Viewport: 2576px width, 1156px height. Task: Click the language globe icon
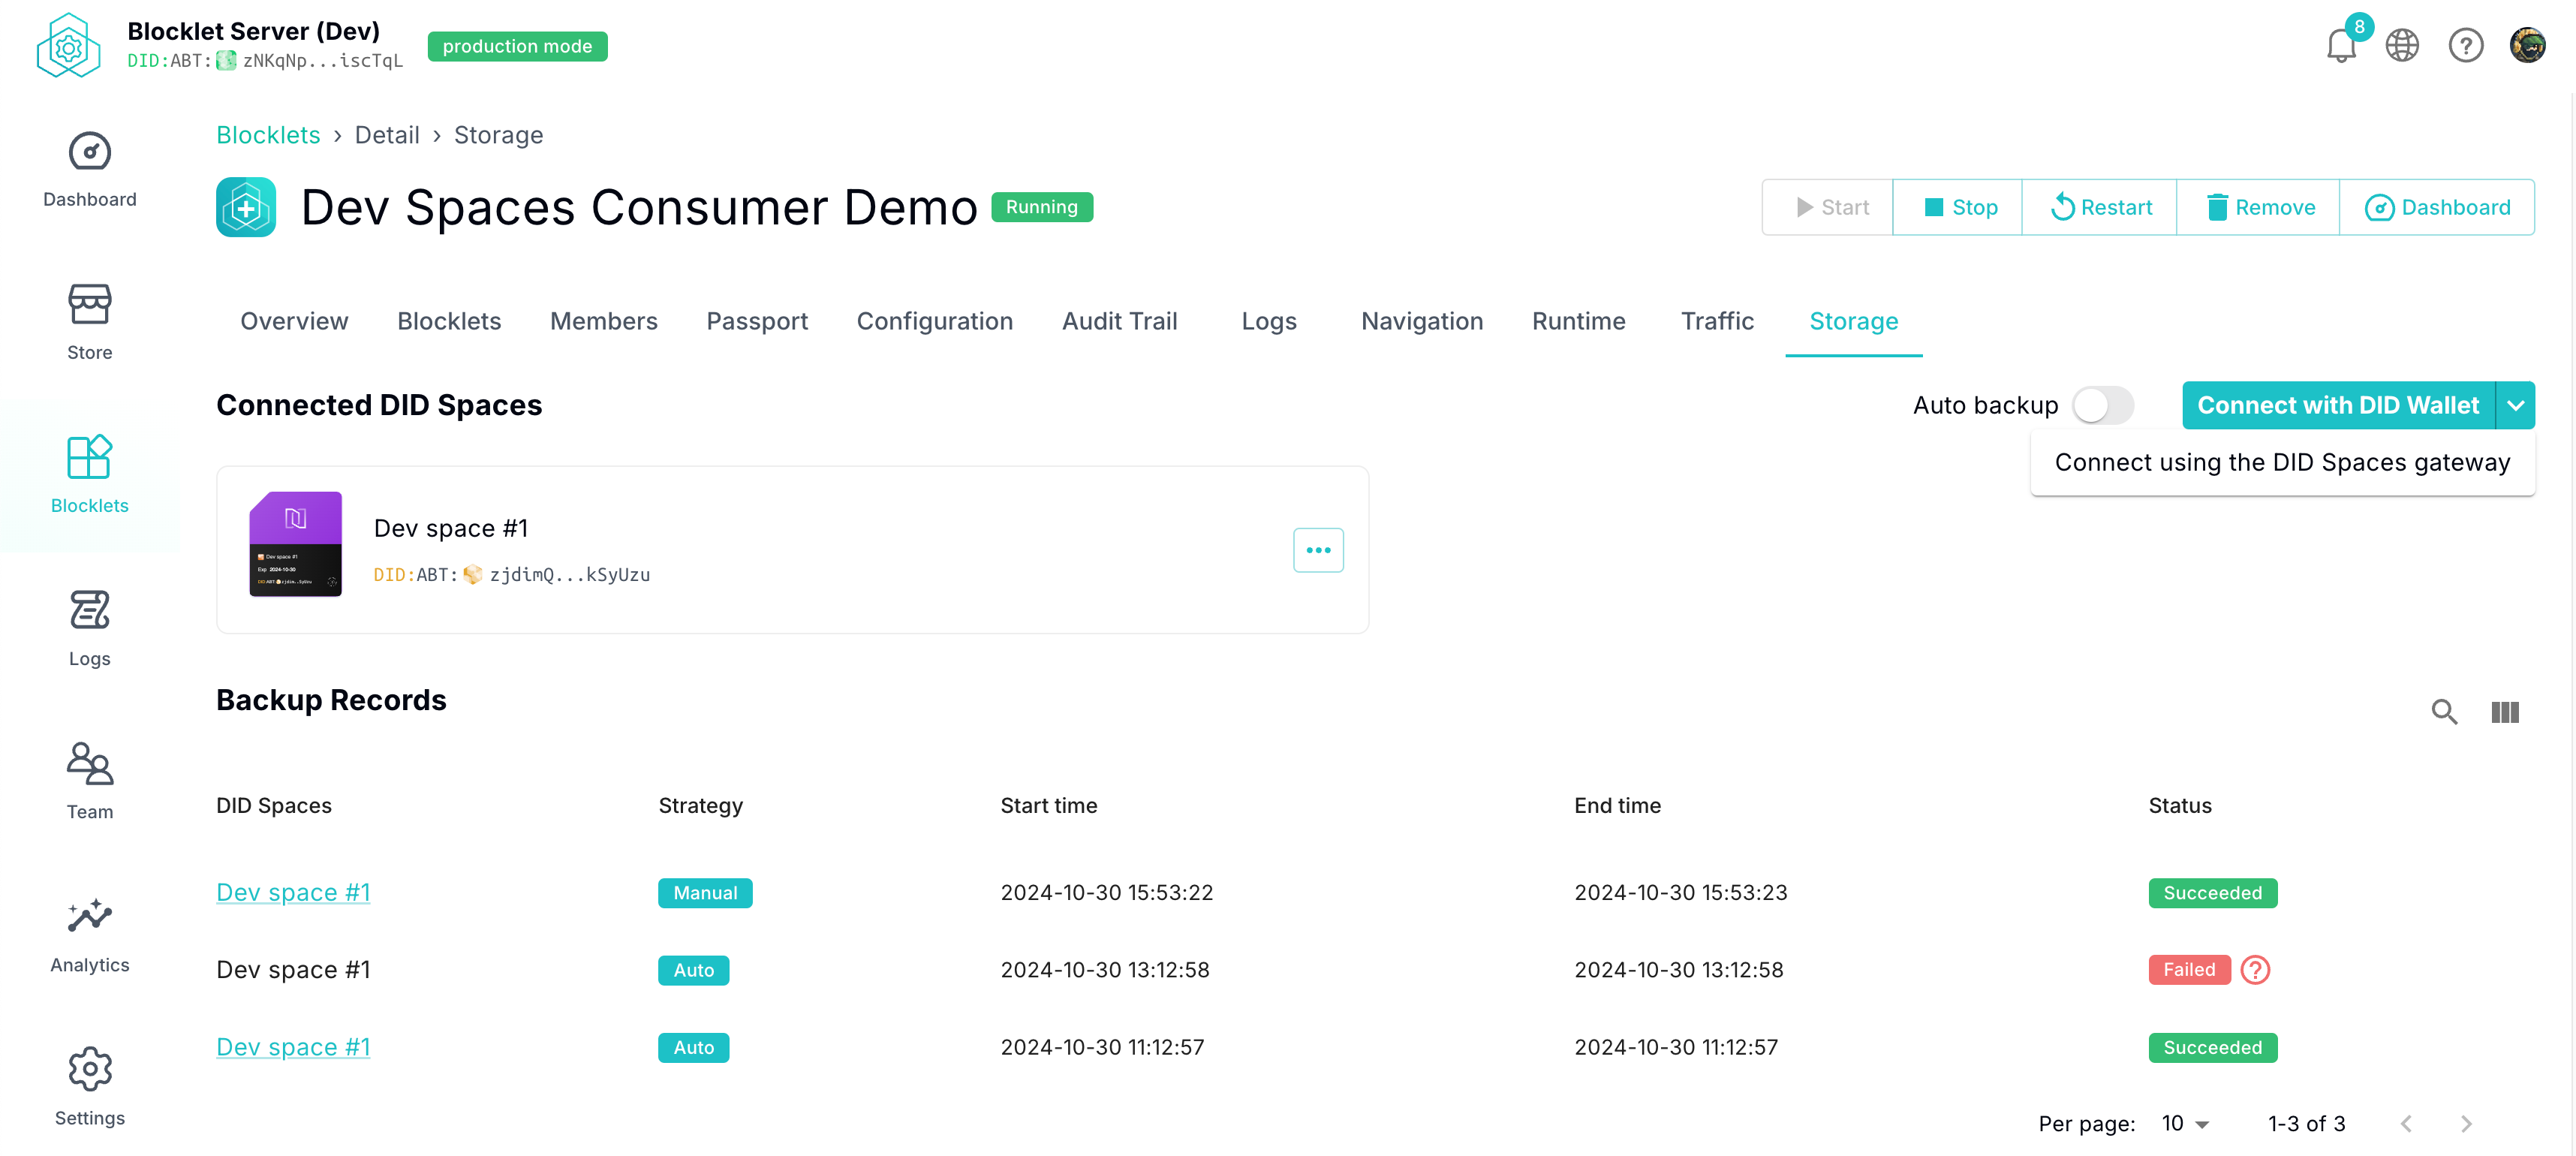[2402, 46]
